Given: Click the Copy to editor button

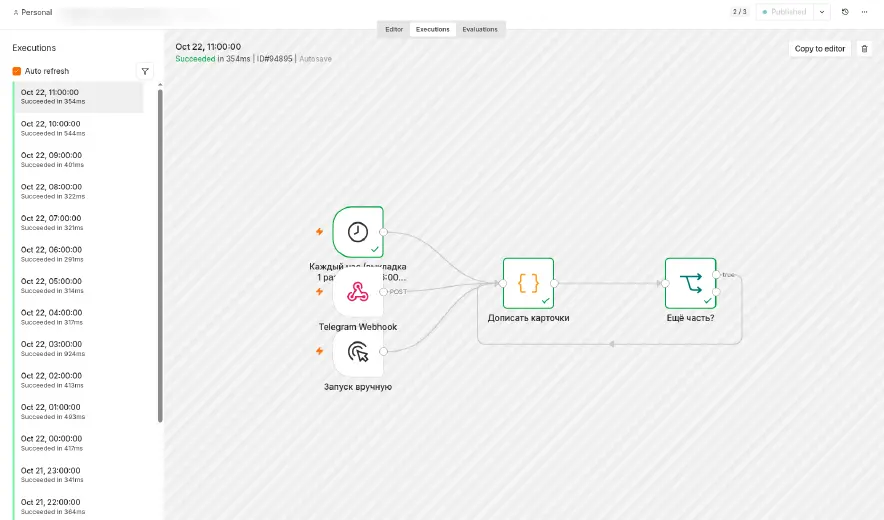Looking at the screenshot, I should [x=820, y=49].
